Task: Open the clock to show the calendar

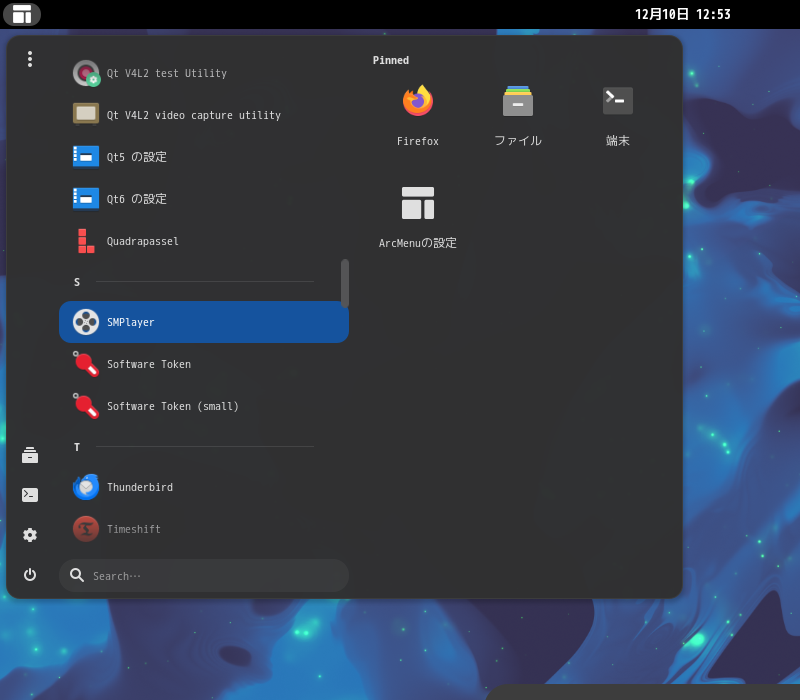Action: point(683,14)
